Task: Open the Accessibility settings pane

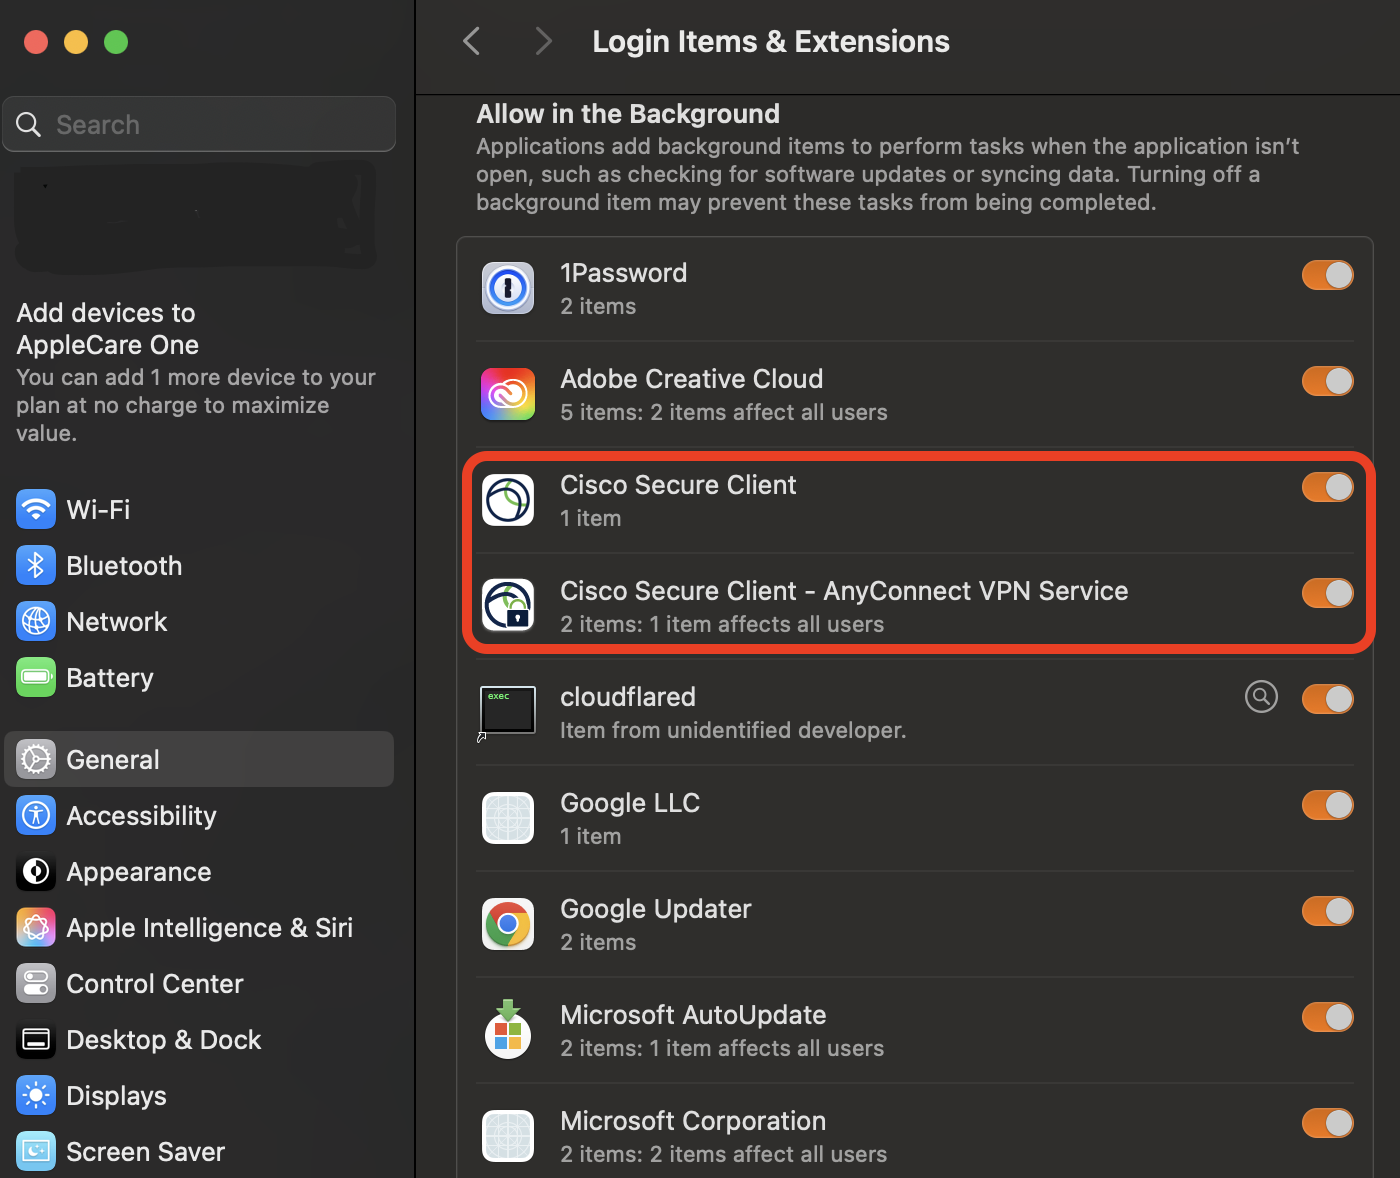Action: [199, 815]
